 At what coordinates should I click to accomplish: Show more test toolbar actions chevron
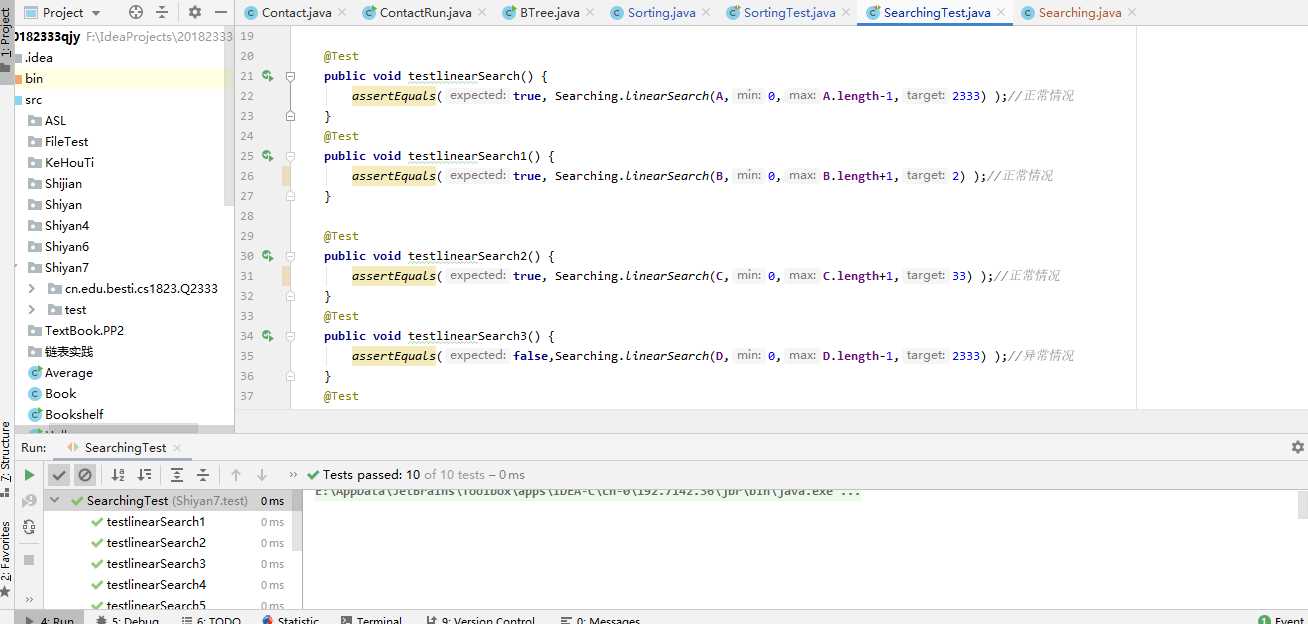(293, 475)
